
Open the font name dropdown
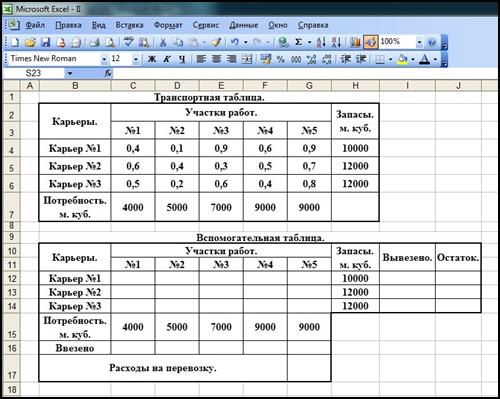[104, 59]
